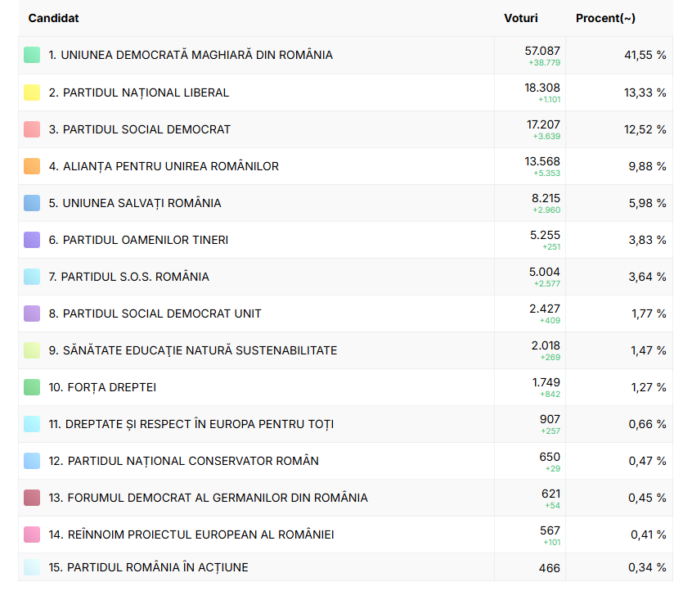Click Reînnoim Proiectul European al României name

[x=191, y=535]
